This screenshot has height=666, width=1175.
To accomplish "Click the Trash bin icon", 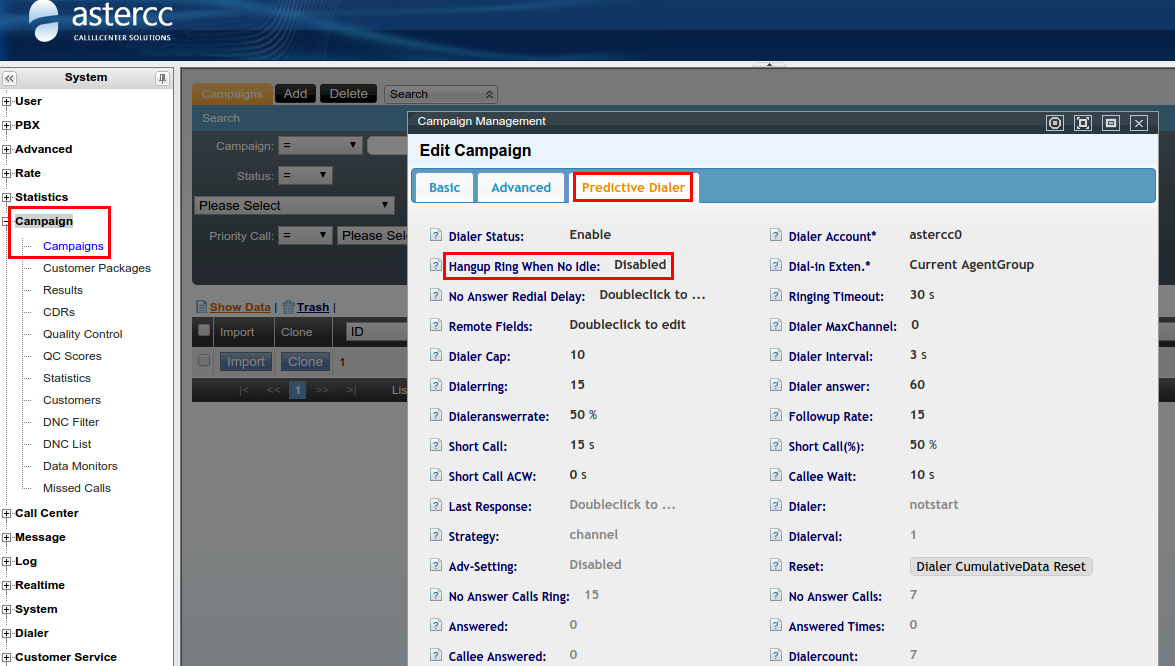I will tap(288, 307).
